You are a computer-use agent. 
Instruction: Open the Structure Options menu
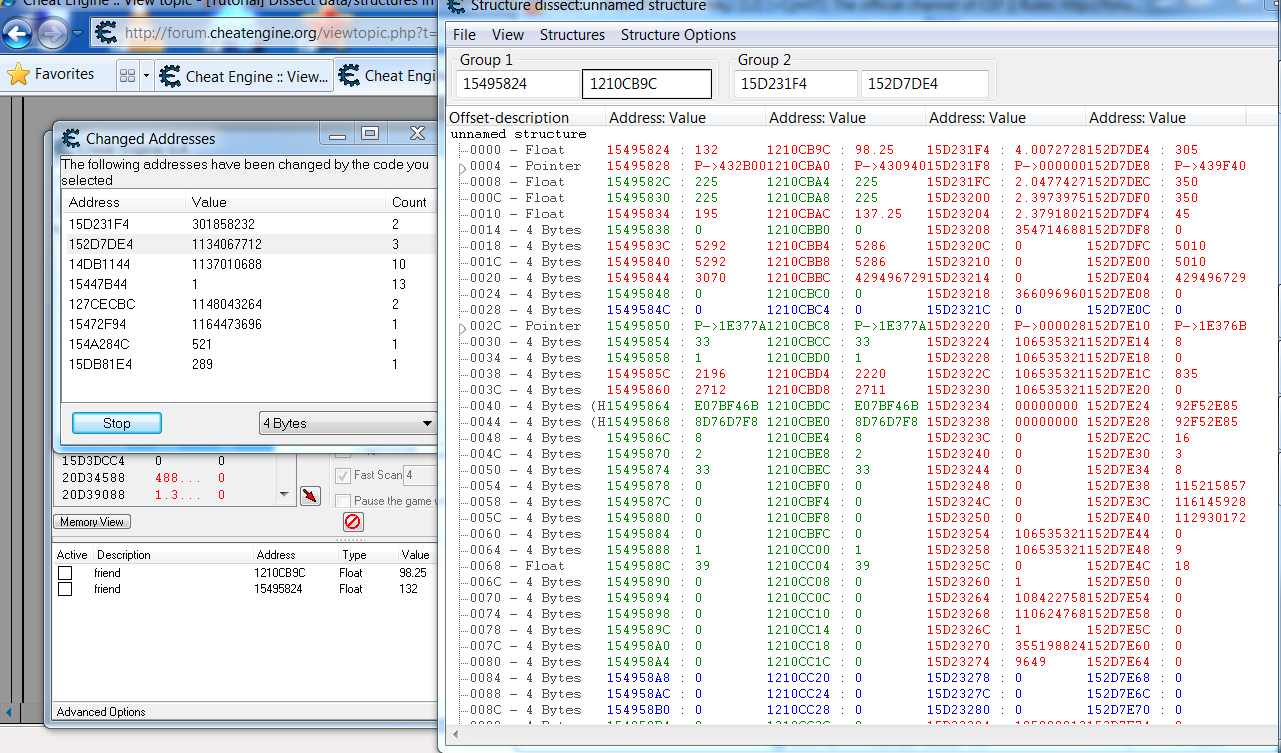tap(678, 35)
